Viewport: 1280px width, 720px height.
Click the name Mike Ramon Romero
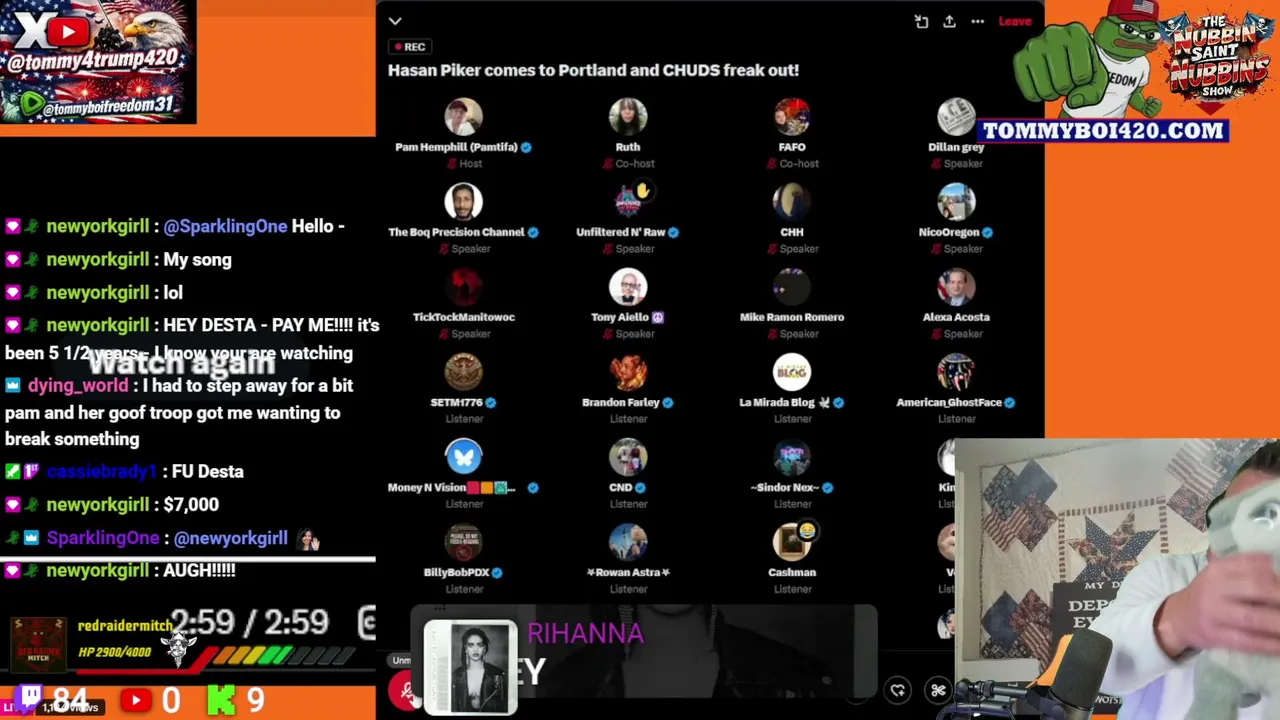792,317
